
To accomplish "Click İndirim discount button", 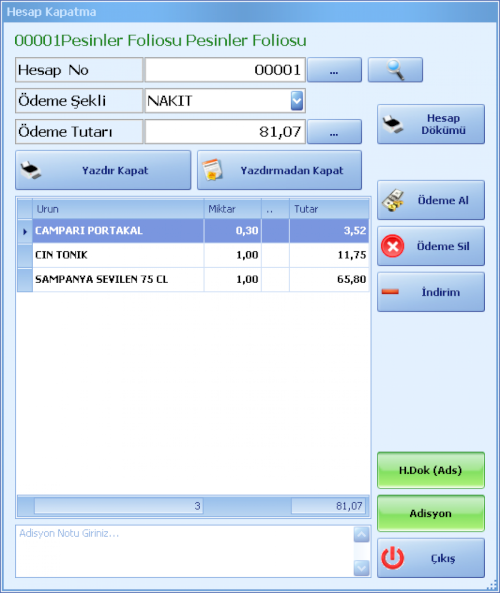I will pos(431,292).
